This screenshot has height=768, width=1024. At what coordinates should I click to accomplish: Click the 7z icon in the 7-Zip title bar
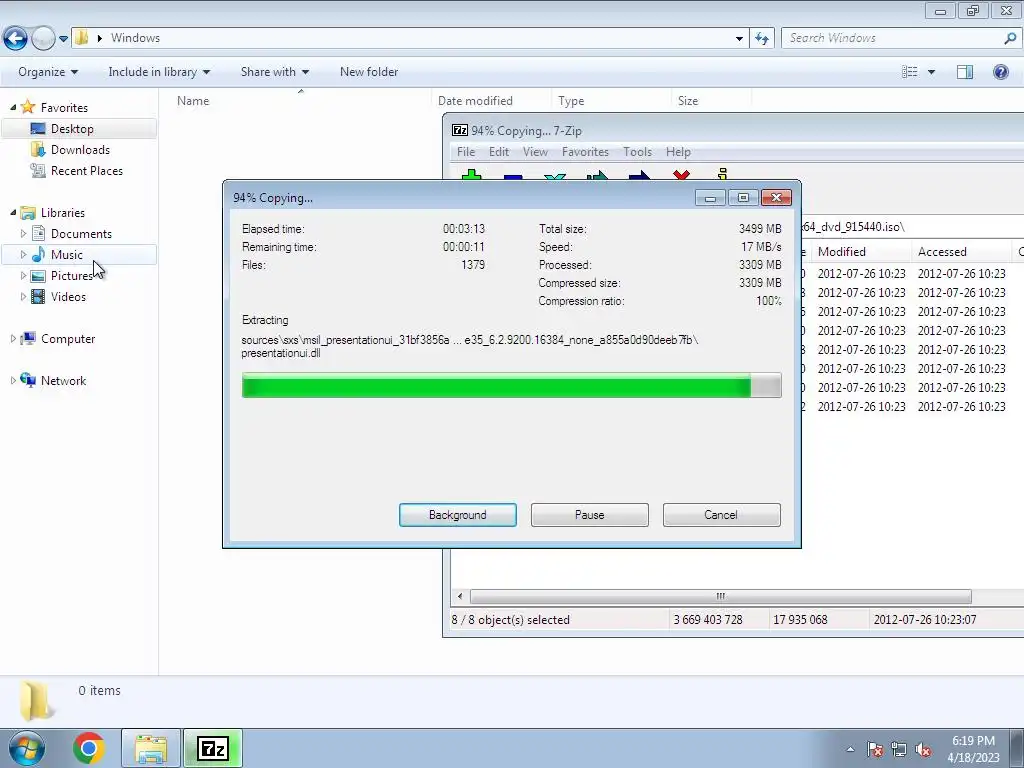[x=460, y=131]
